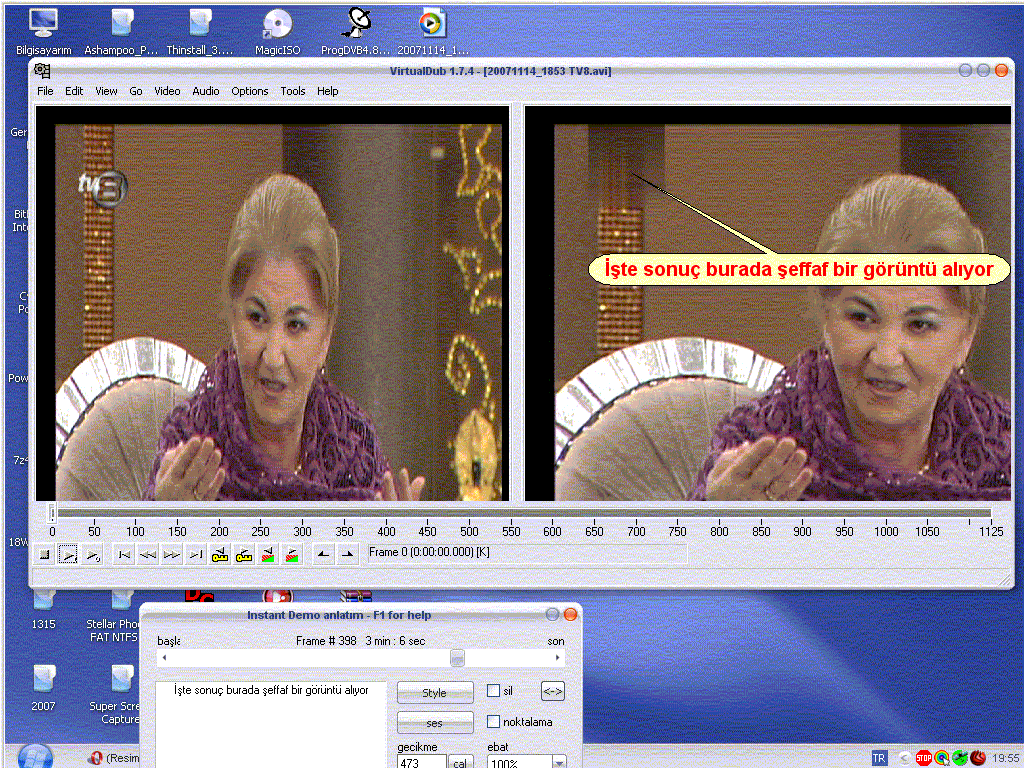This screenshot has width=1024, height=768.
Task: Click the ses button
Action: point(435,723)
